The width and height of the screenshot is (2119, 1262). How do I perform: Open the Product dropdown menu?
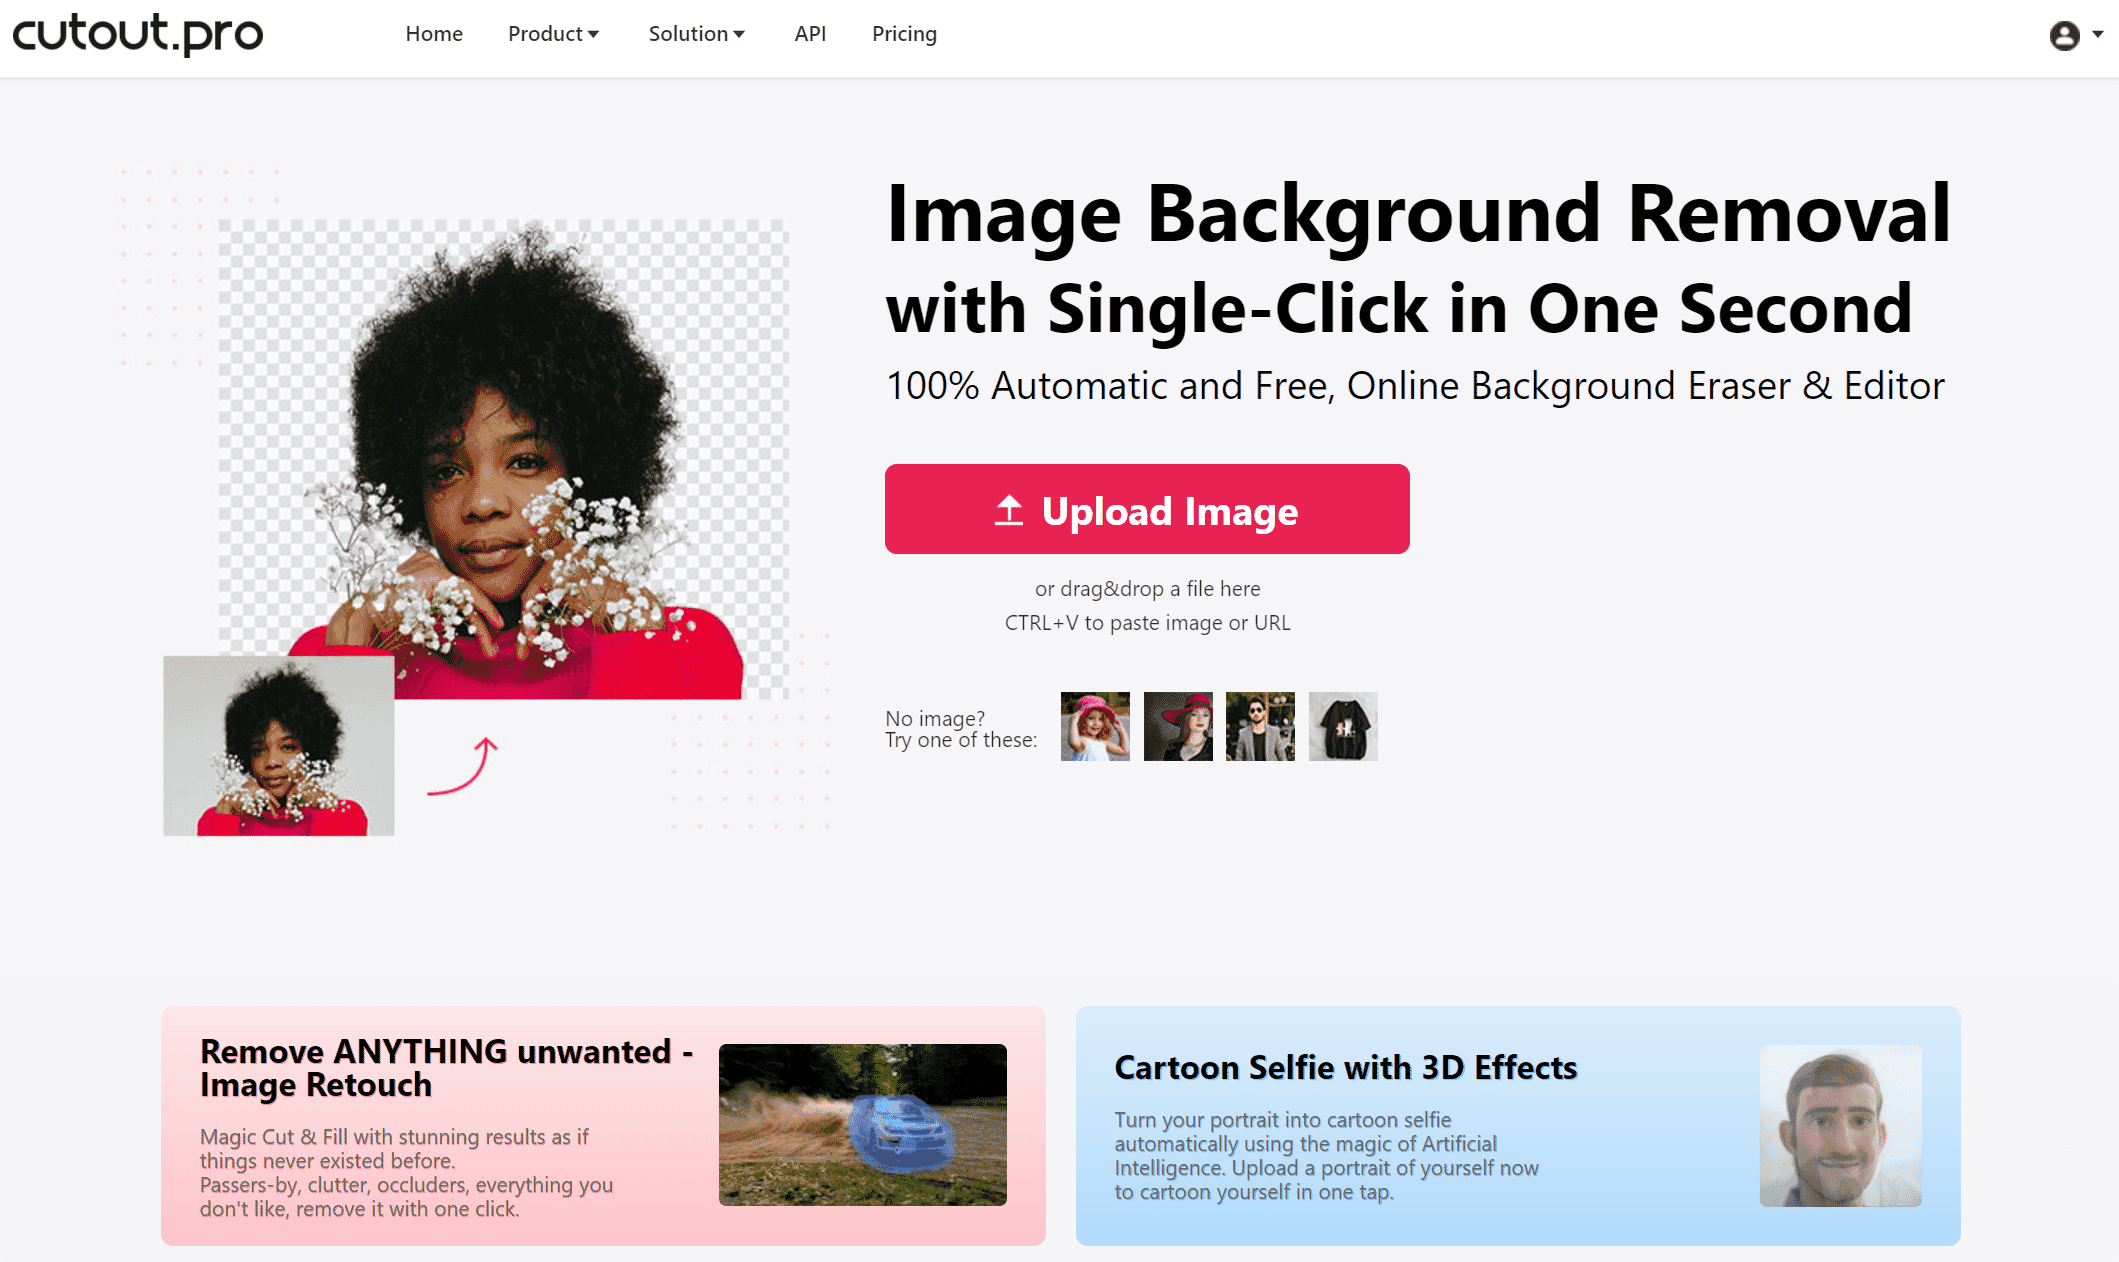coord(553,34)
